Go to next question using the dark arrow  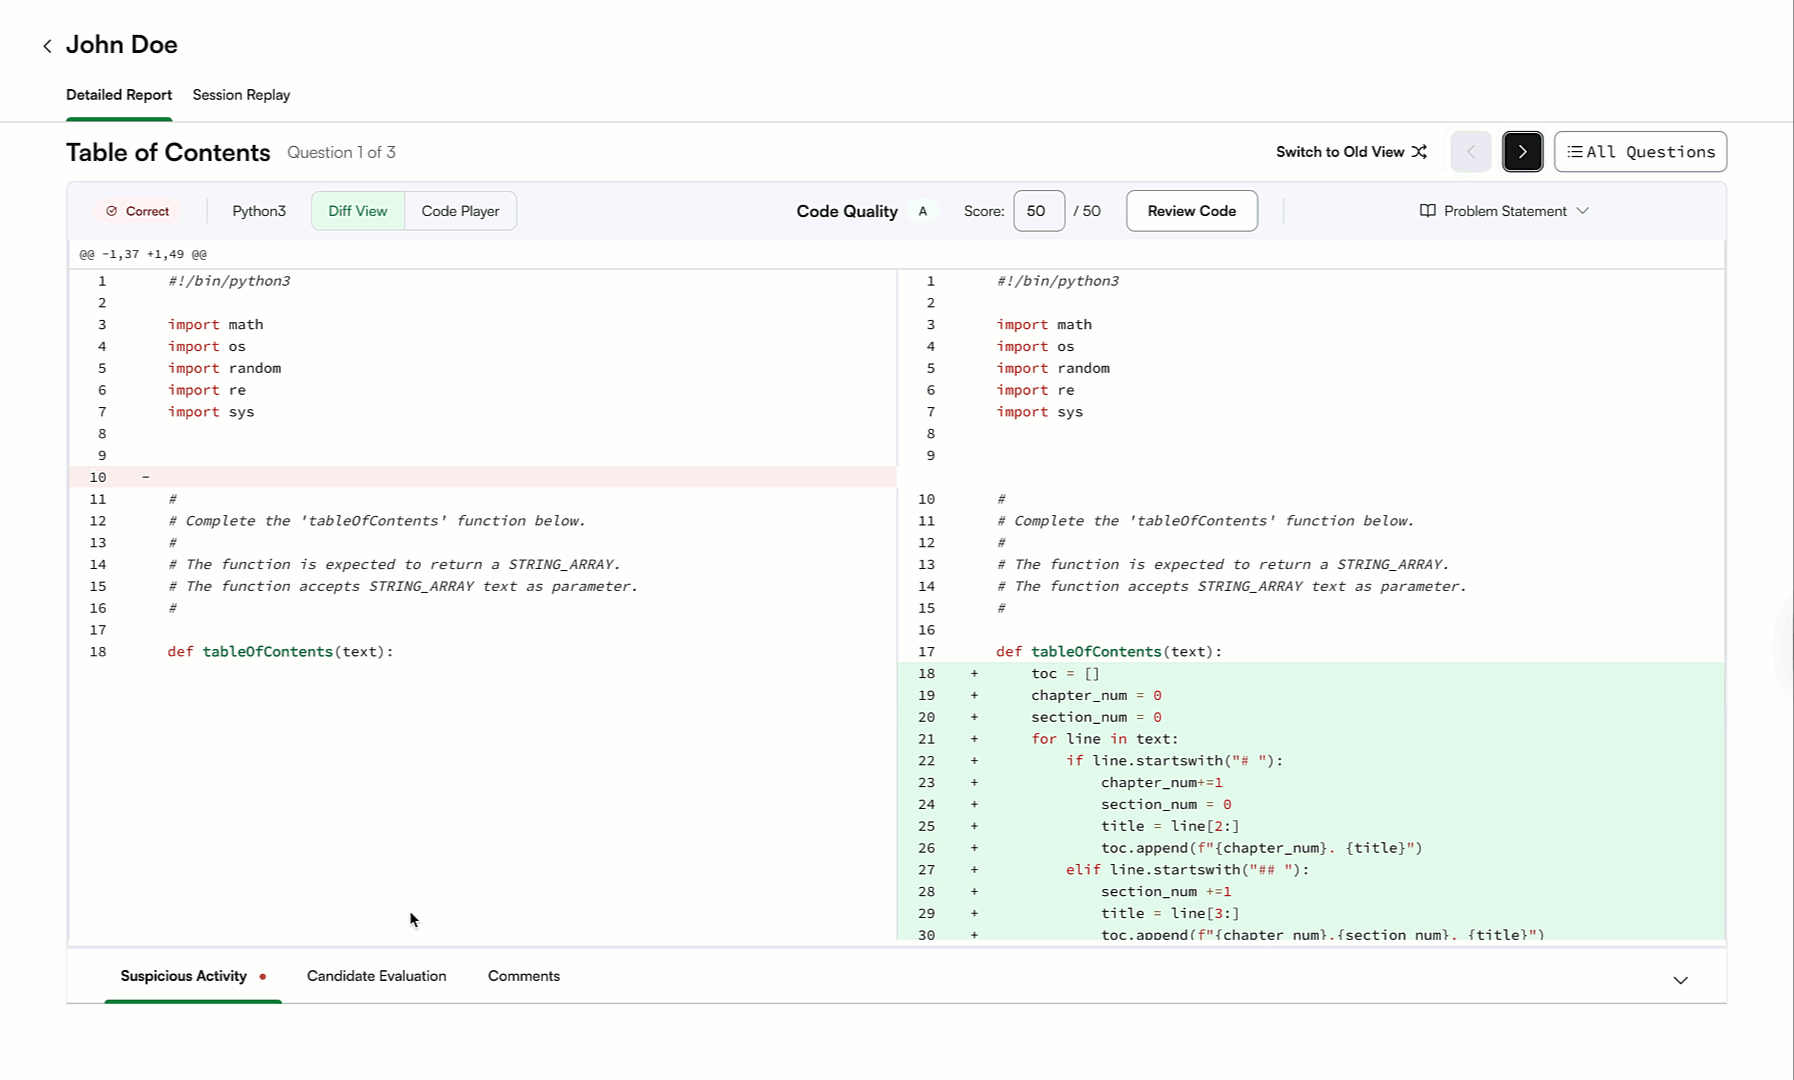pyautogui.click(x=1522, y=151)
